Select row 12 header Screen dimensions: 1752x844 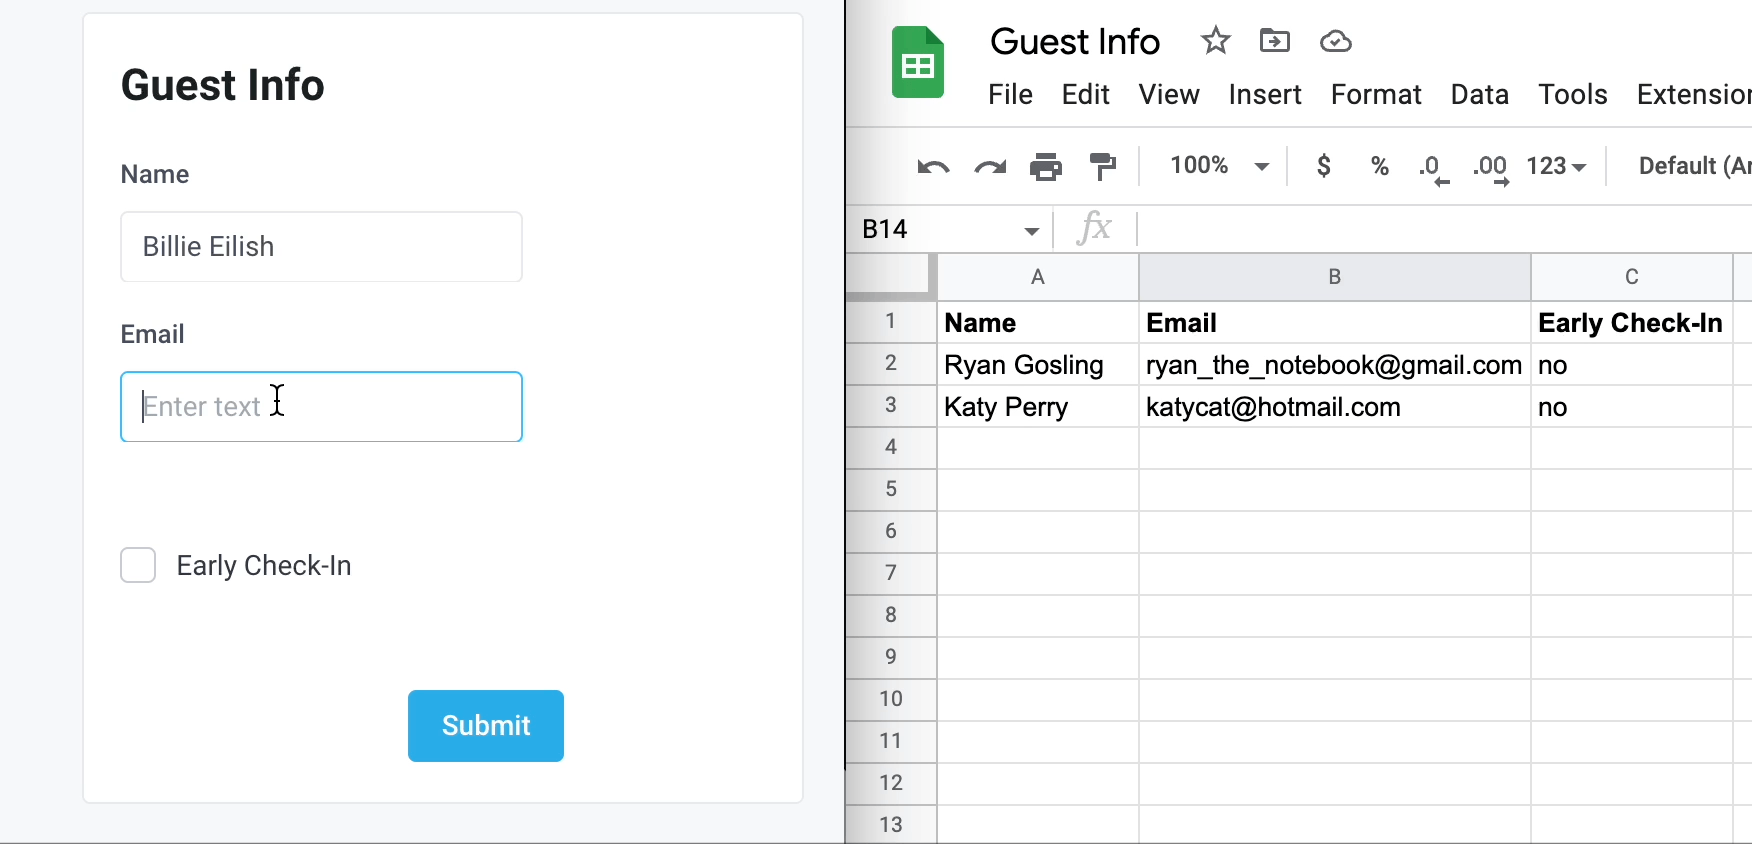[890, 784]
